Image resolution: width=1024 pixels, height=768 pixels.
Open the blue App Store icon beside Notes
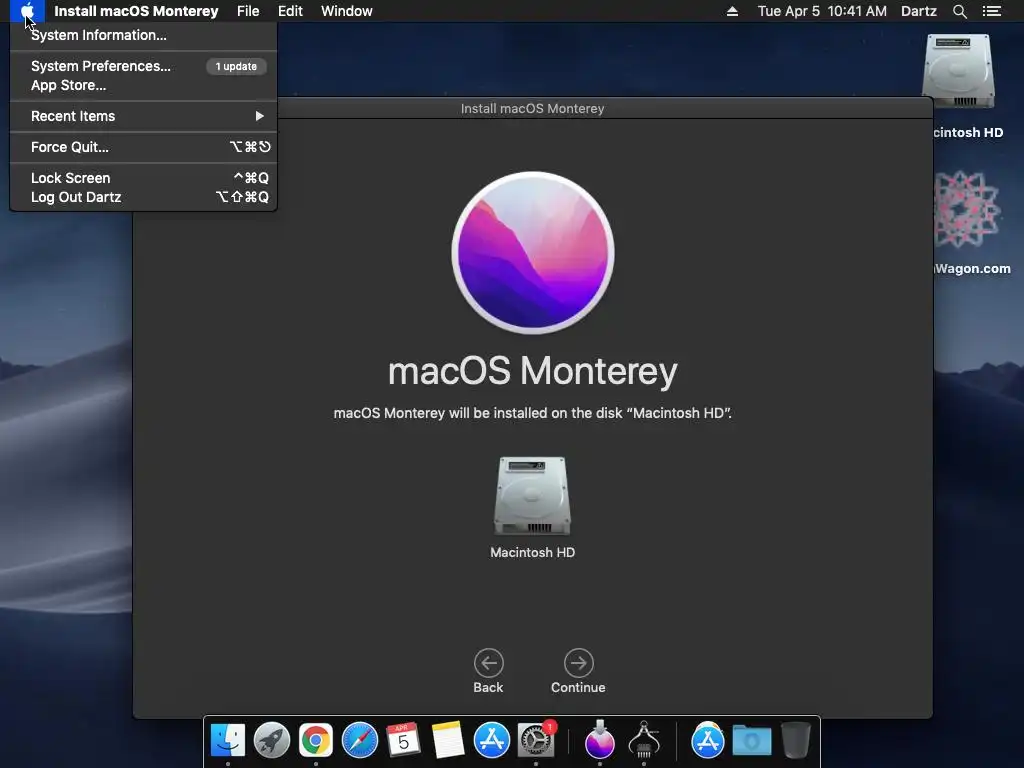pos(492,741)
